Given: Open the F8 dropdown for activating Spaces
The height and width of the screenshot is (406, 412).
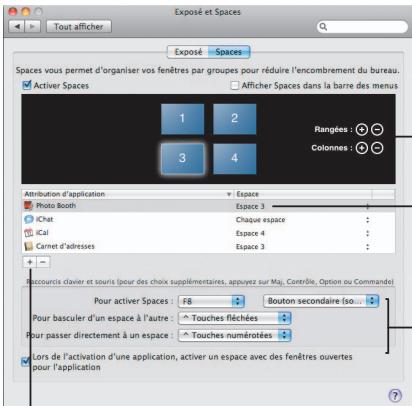Looking at the screenshot, I should tap(211, 301).
